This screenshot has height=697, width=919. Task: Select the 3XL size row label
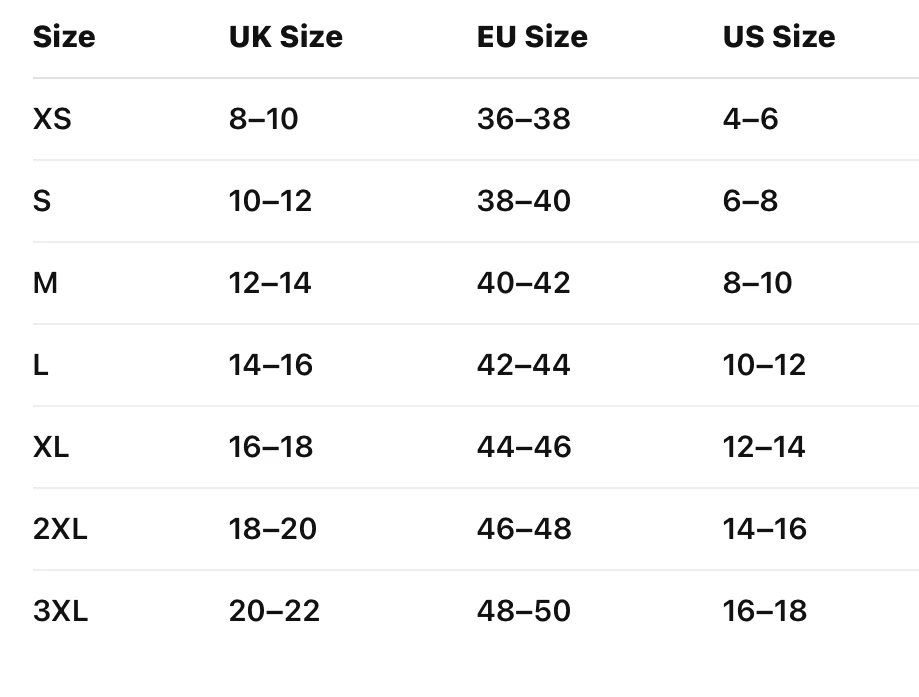pyautogui.click(x=60, y=611)
